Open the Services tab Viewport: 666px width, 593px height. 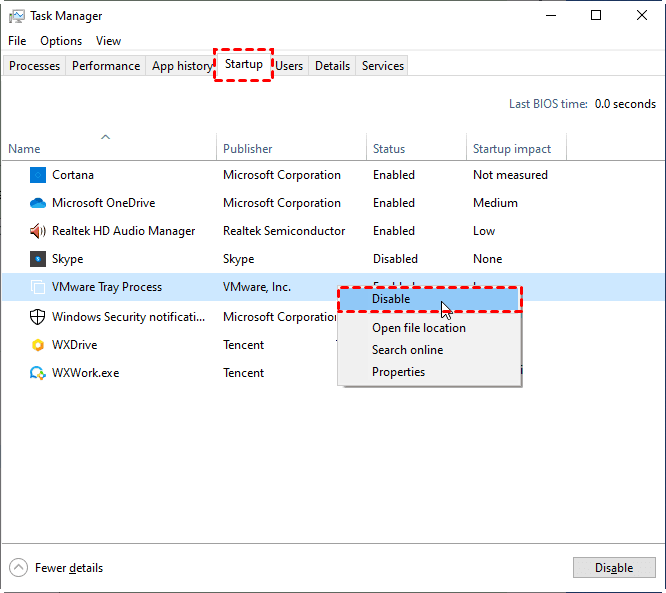383,66
